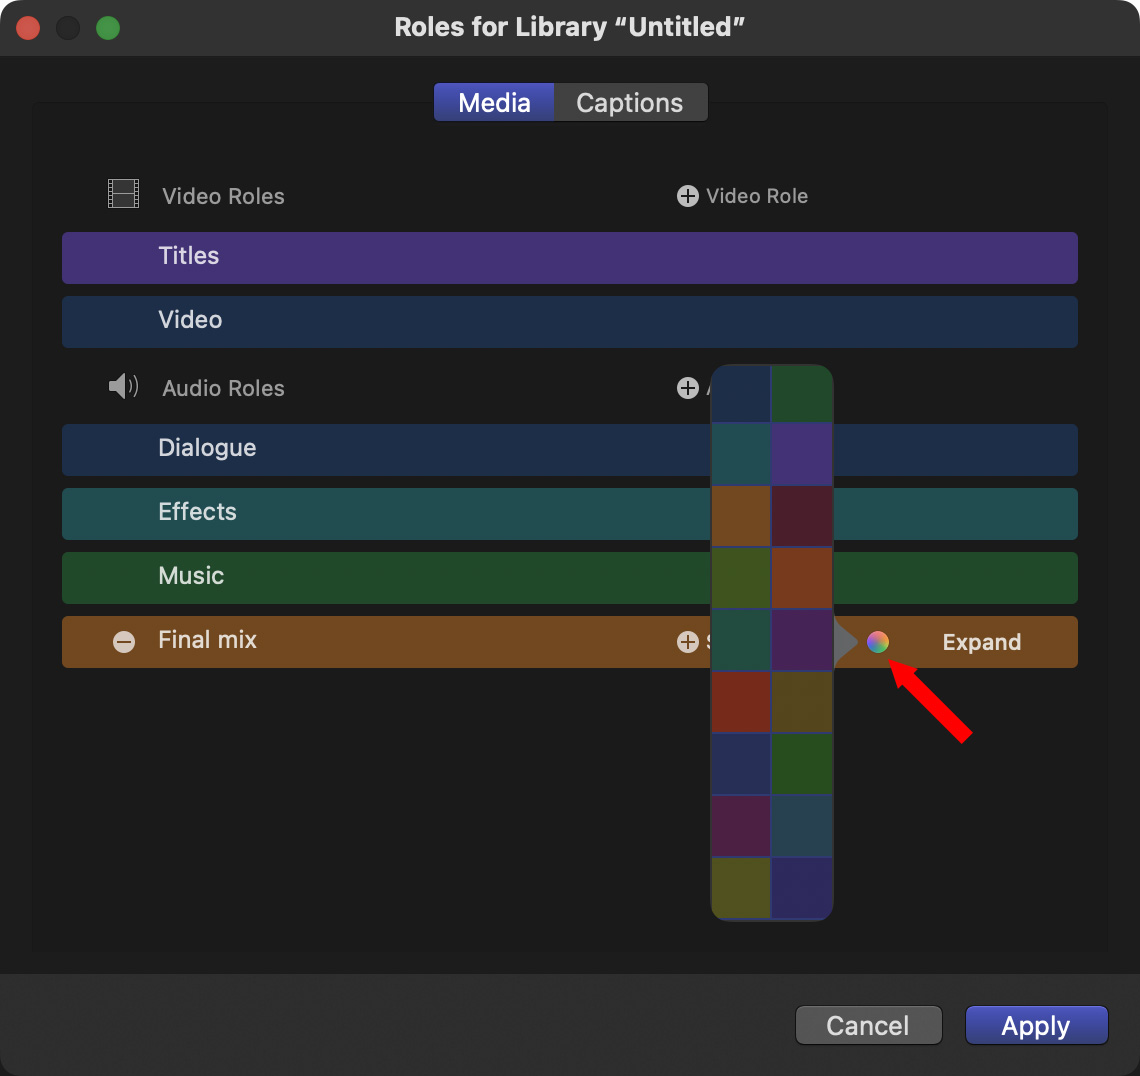Click the plus icon beside Video Role
1140x1076 pixels.
point(688,196)
